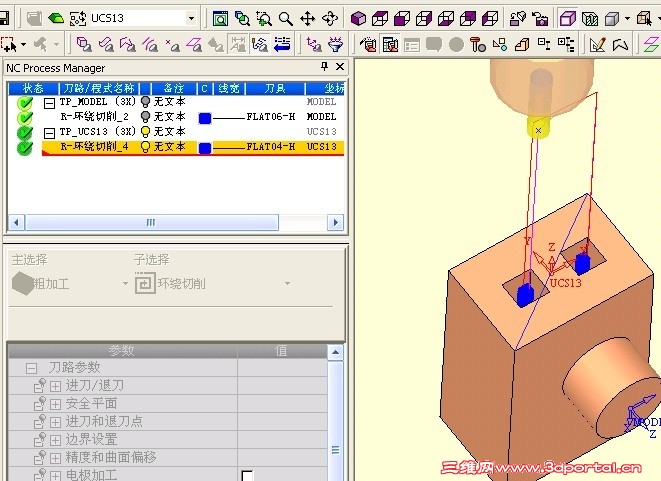
Task: Toggle status checkmark of TP_UCS13 row
Action: [x=25, y=132]
